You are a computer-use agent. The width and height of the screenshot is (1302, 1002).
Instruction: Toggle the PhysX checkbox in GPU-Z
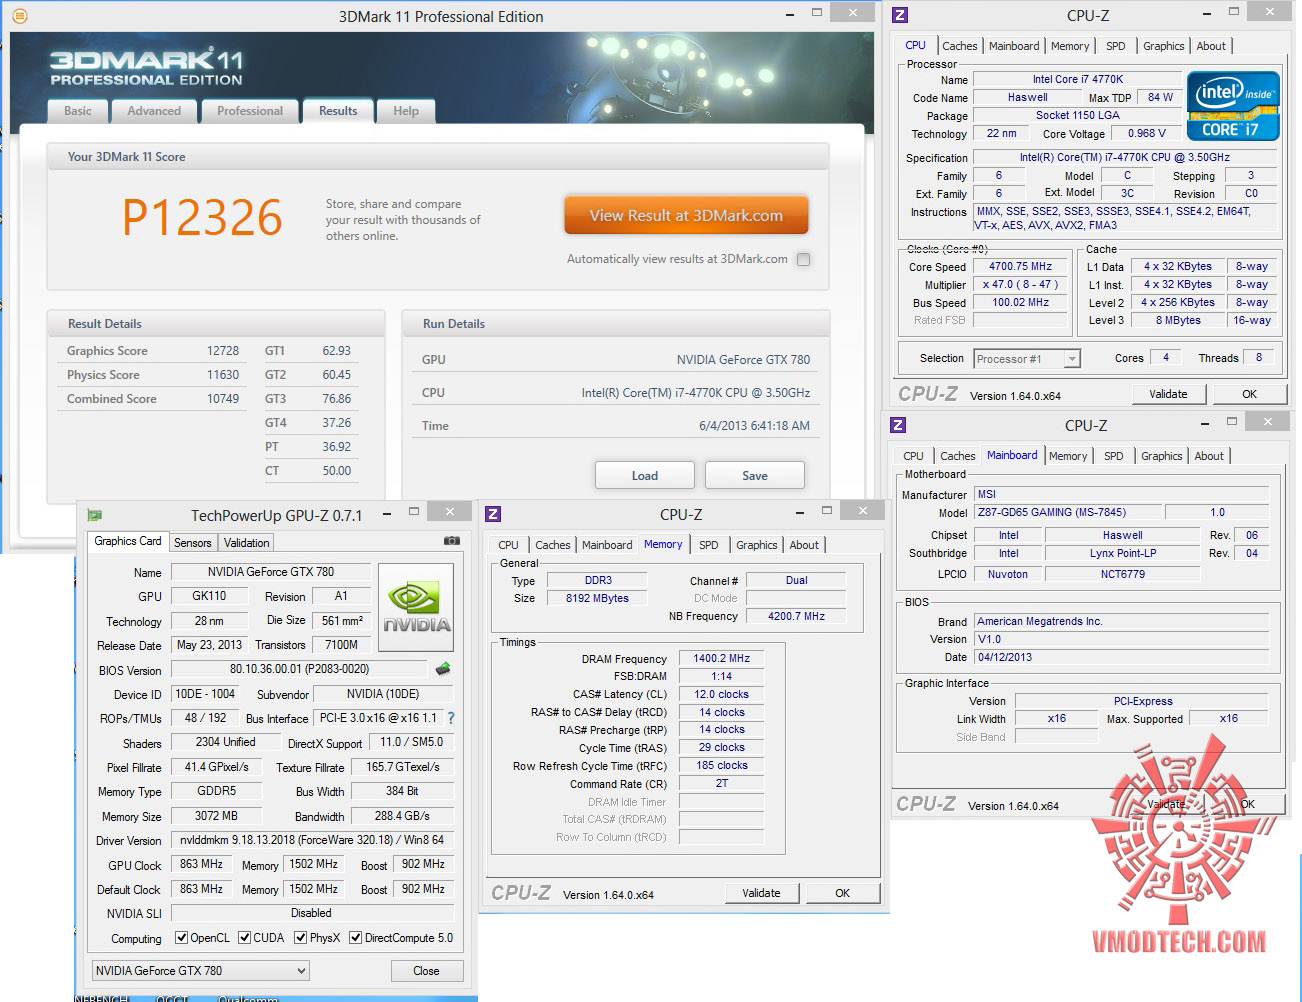click(x=300, y=938)
